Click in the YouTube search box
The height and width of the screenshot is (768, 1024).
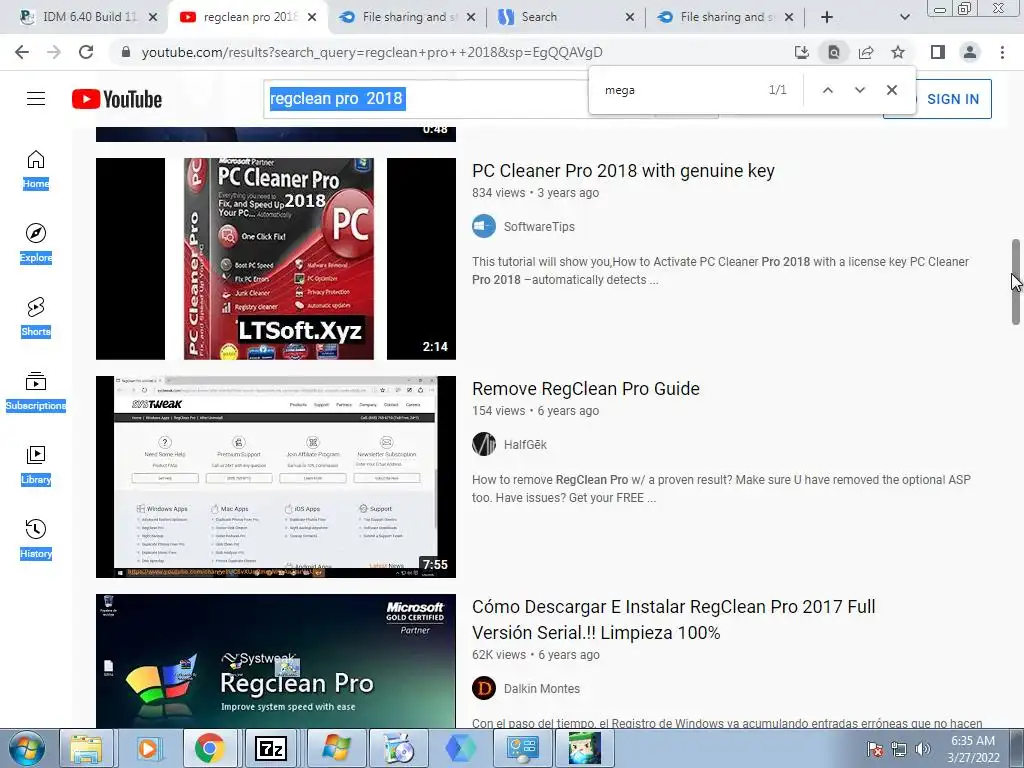click(427, 99)
